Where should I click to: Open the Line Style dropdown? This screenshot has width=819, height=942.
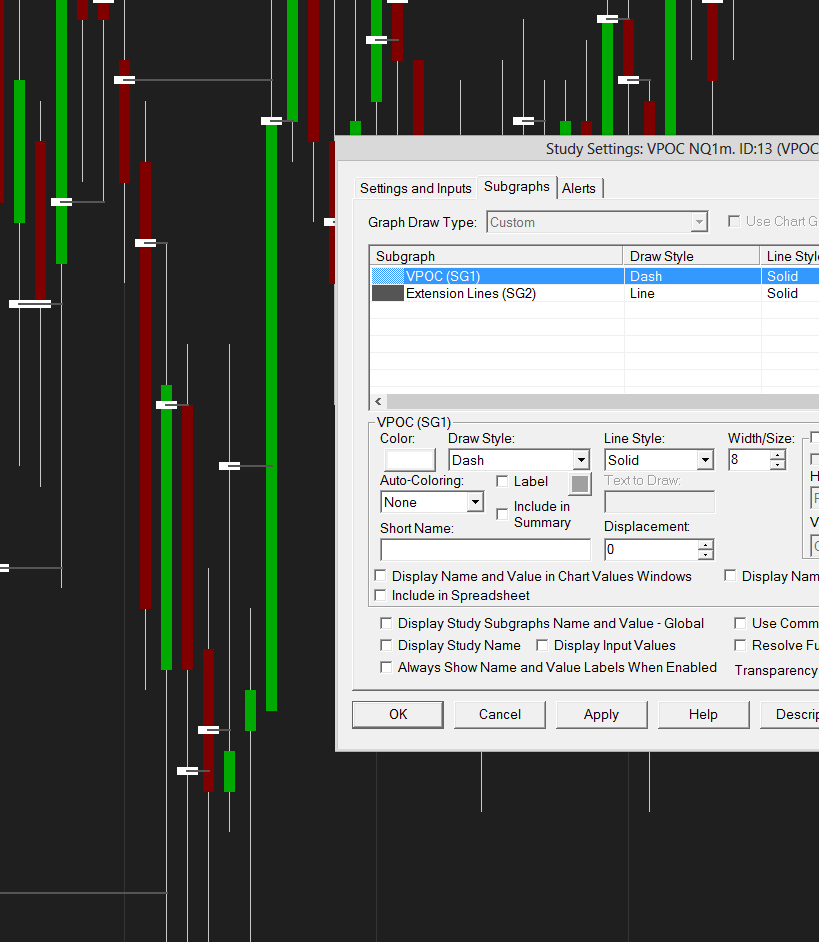tap(705, 460)
